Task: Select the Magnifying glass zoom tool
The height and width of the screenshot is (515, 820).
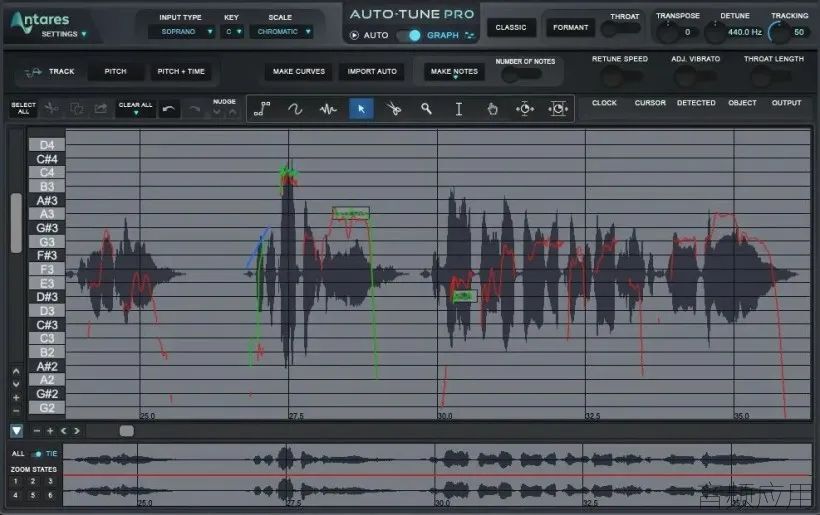Action: [x=426, y=109]
